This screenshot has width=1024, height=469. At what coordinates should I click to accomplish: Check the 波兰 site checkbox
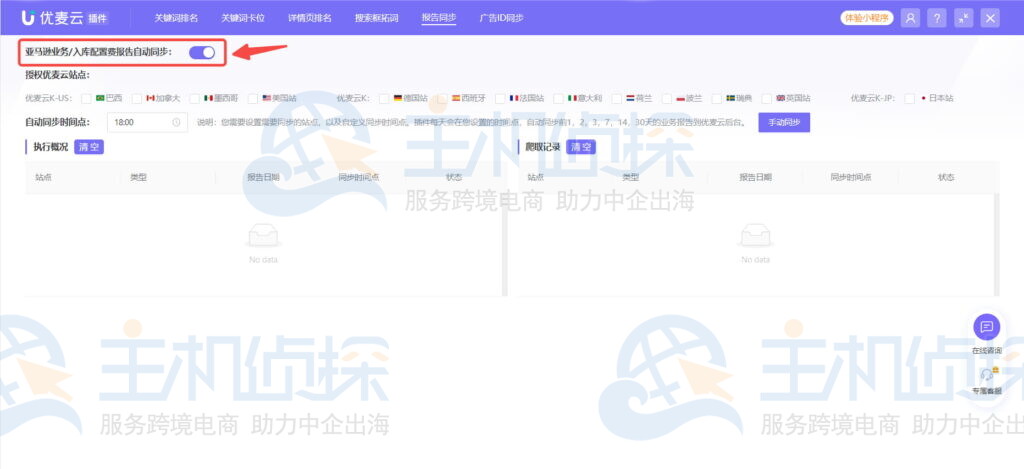coord(666,99)
